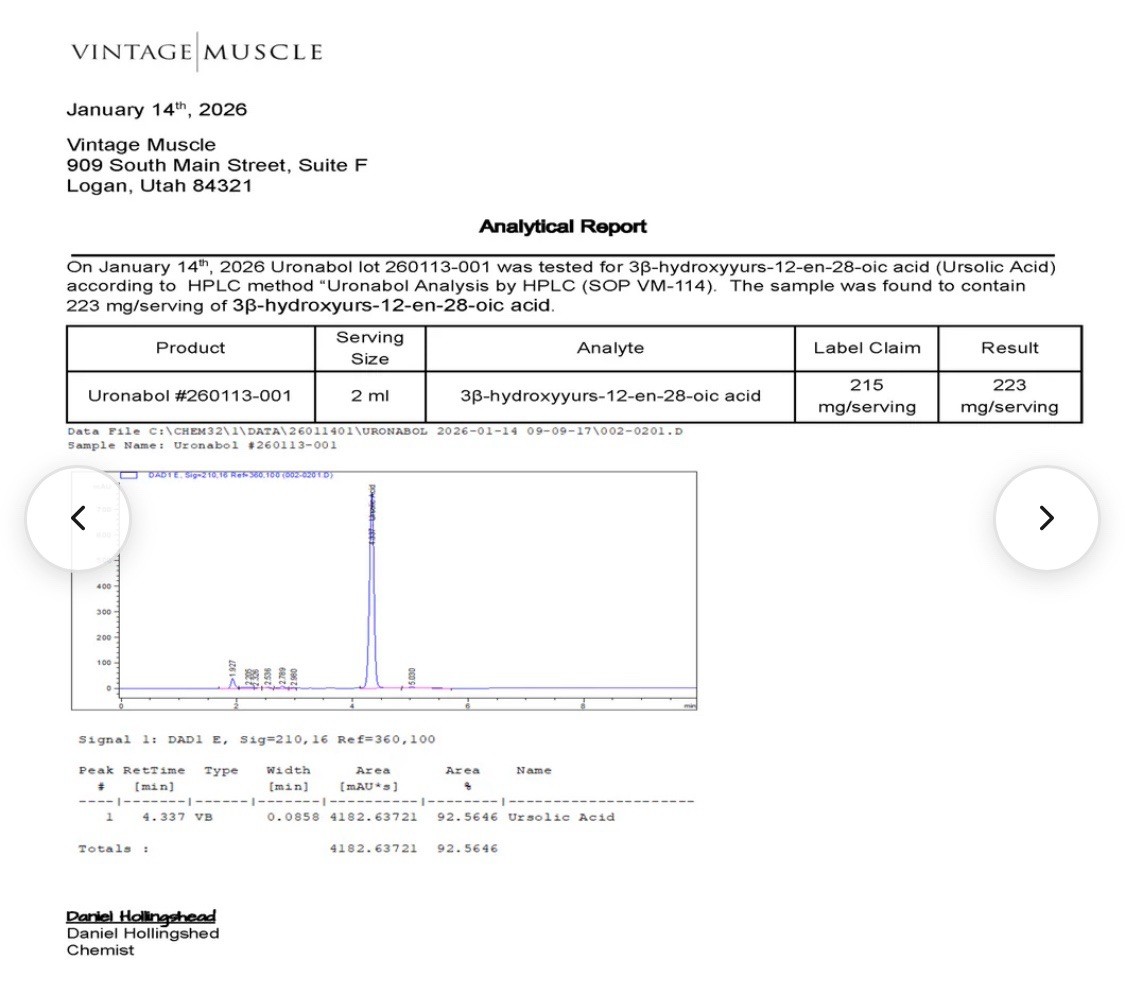
Task: Click retention time value '4.337'
Action: (x=163, y=817)
